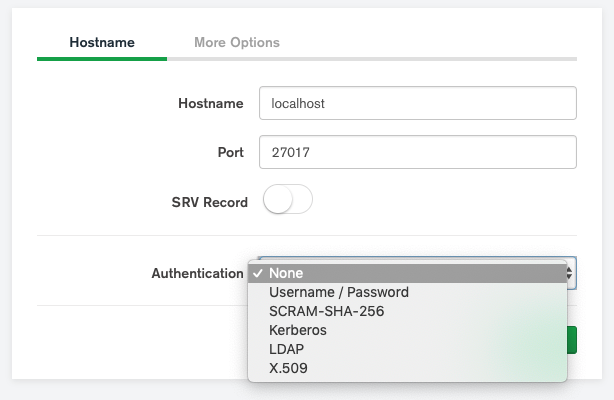Click the Port field label
The image size is (614, 400).
click(x=231, y=152)
